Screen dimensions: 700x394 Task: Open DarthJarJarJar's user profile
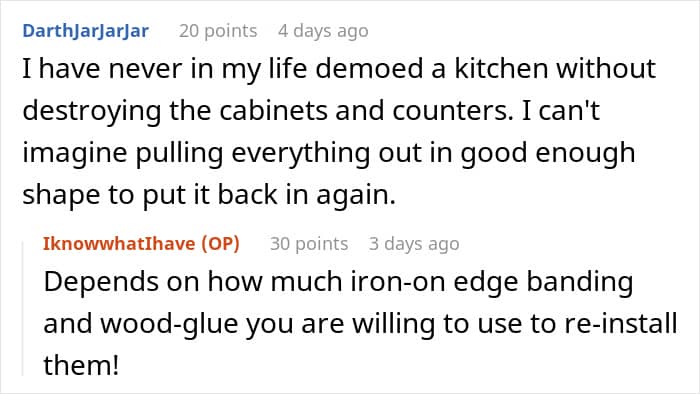(x=86, y=31)
